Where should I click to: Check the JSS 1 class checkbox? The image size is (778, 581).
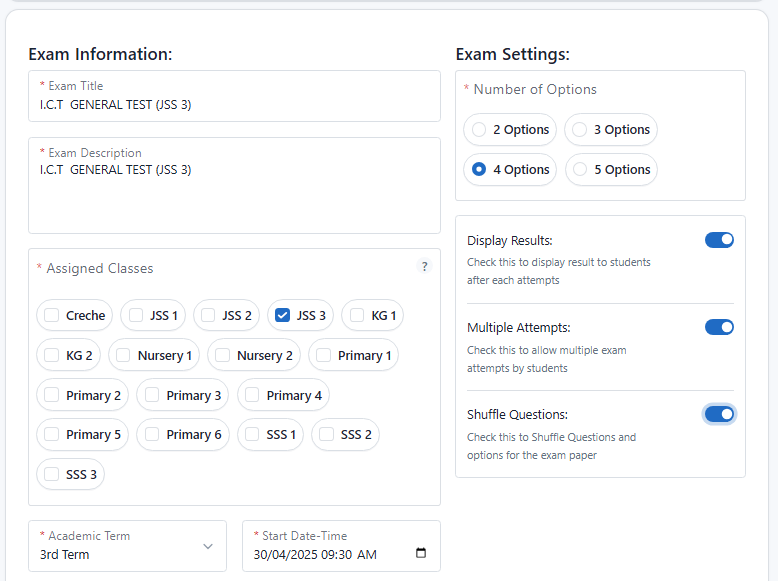[136, 316]
